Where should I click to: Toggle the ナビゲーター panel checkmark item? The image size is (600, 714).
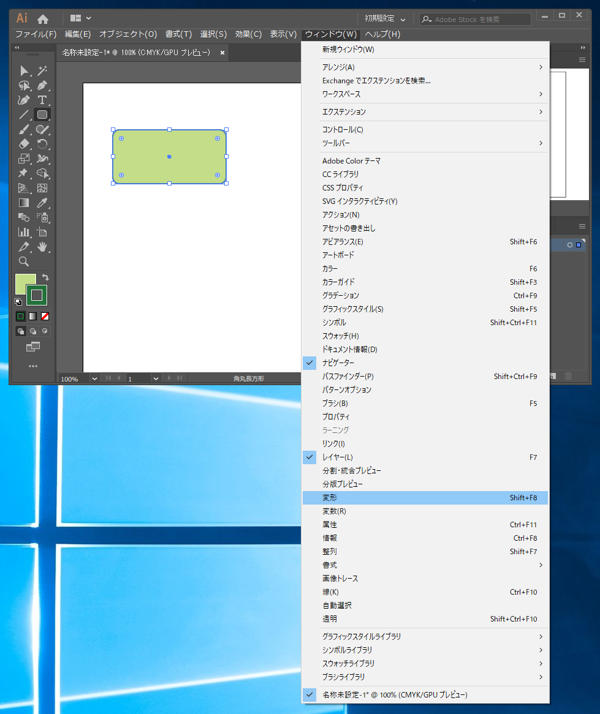point(425,363)
